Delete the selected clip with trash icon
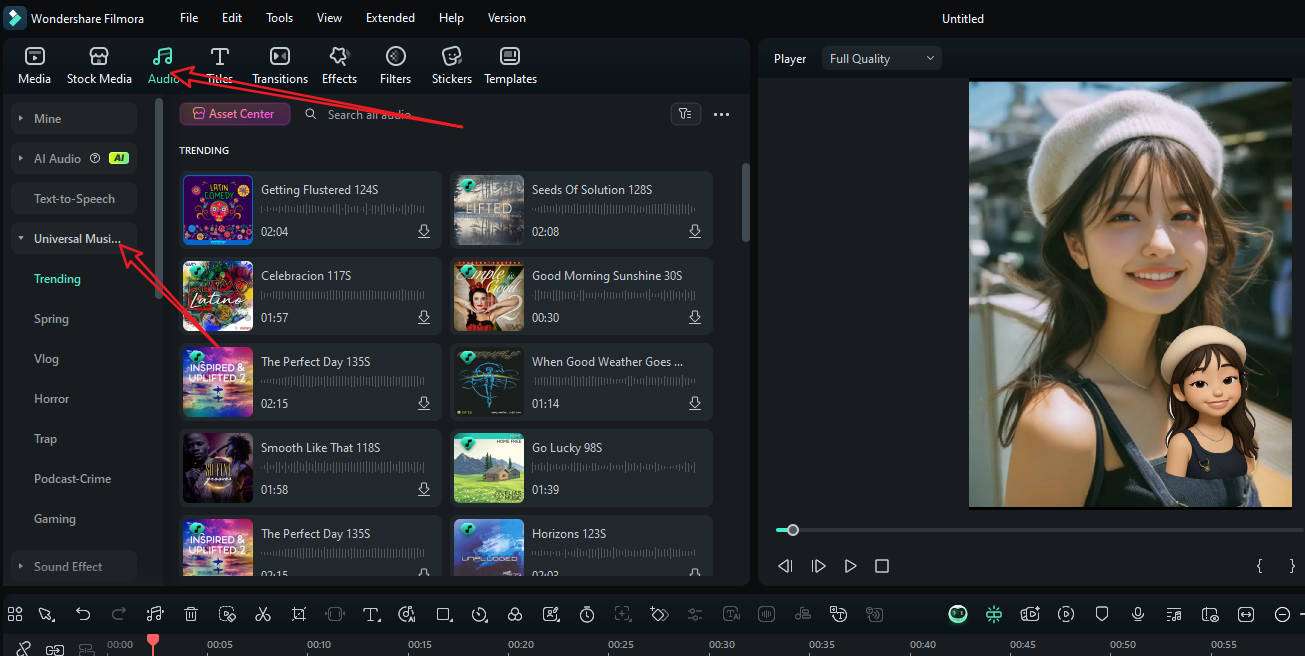The width and height of the screenshot is (1305, 656). [191, 614]
